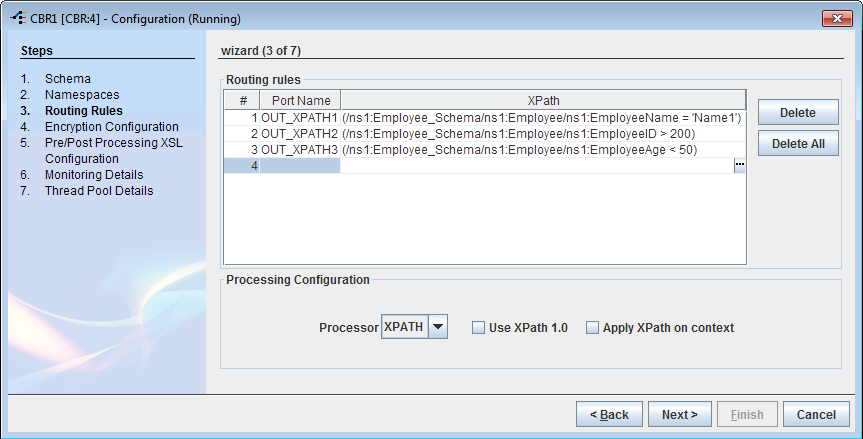Return with the Back button
Image resolution: width=863 pixels, height=439 pixels.
tap(609, 414)
